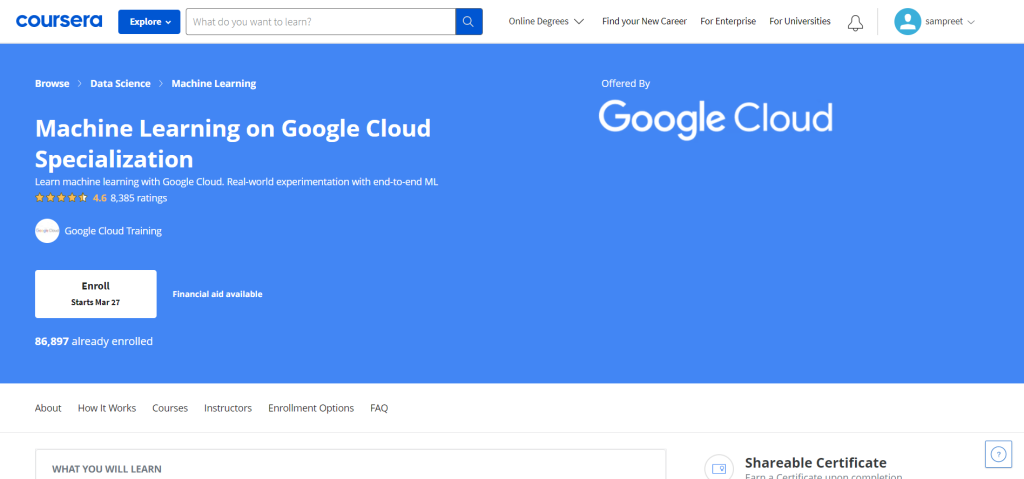Click the sampreet profile avatar icon
1024x479 pixels.
click(x=907, y=21)
